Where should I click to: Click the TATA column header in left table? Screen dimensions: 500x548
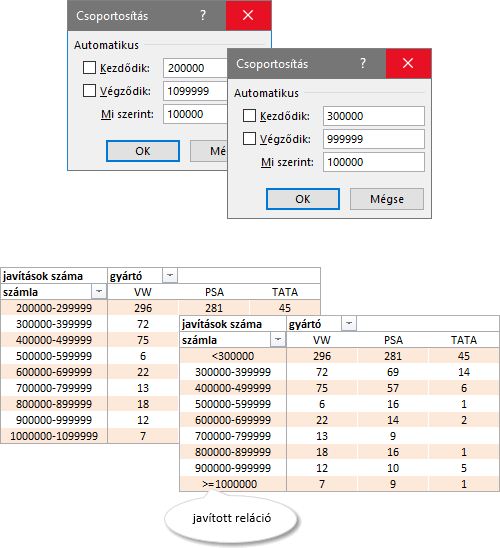(285, 292)
